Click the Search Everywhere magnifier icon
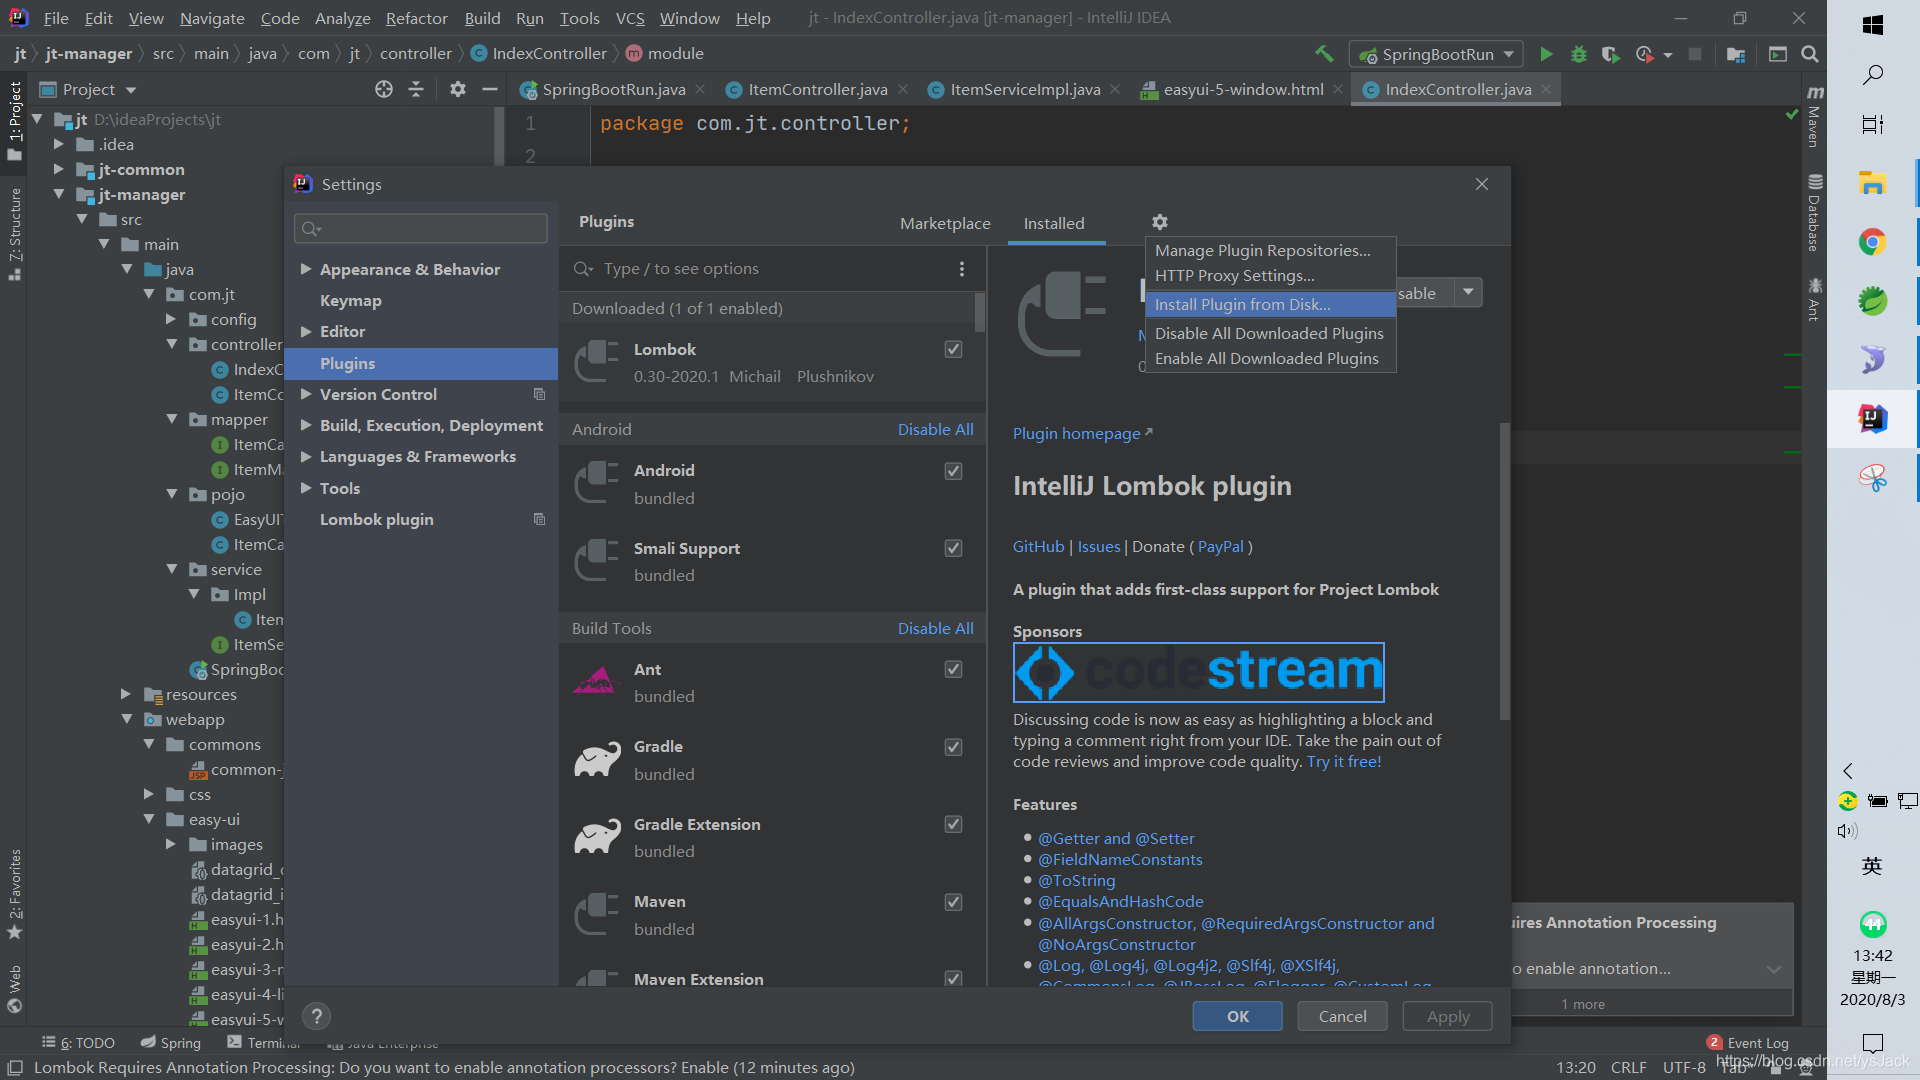1920x1080 pixels. [x=1809, y=54]
